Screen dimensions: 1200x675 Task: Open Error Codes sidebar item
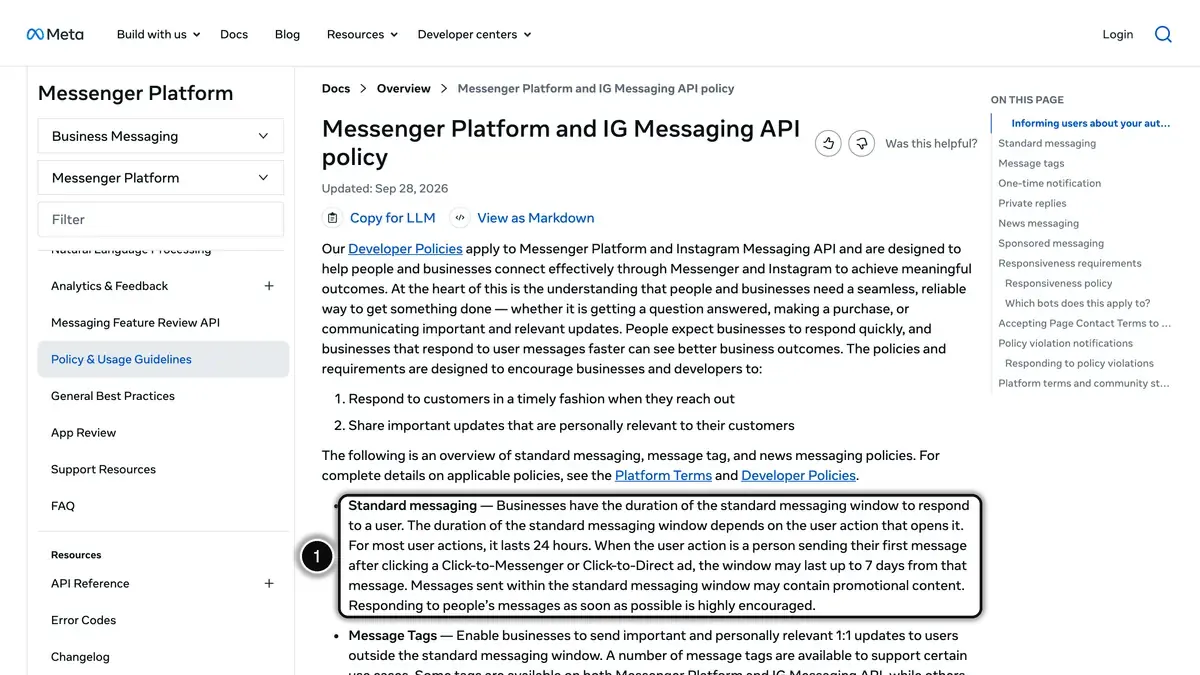click(83, 620)
